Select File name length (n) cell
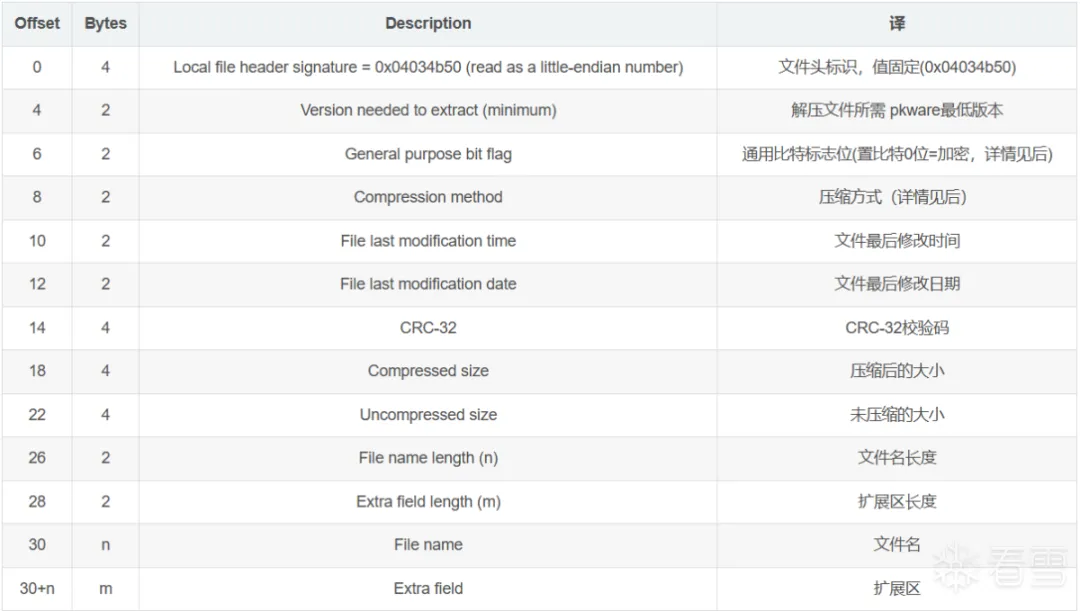 click(x=428, y=458)
